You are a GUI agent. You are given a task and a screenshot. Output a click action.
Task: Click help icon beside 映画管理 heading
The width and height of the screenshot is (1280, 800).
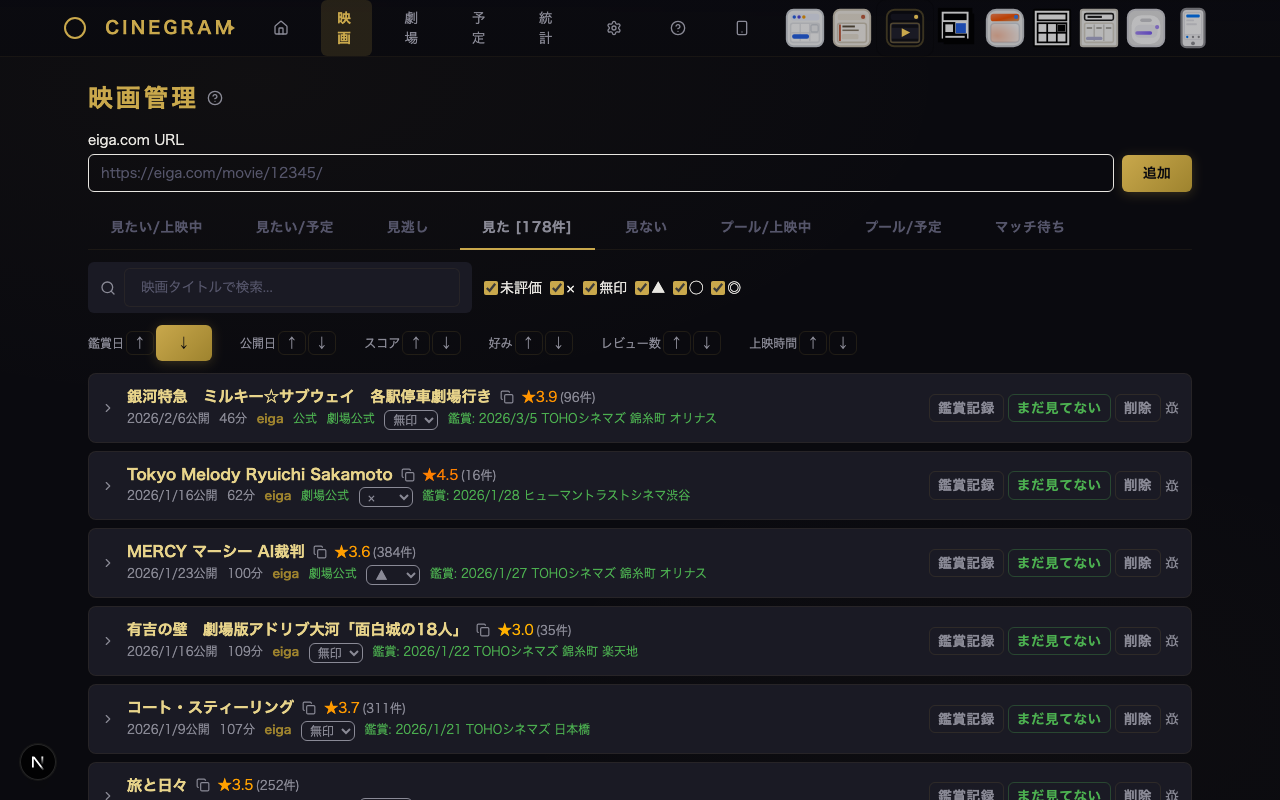215,98
